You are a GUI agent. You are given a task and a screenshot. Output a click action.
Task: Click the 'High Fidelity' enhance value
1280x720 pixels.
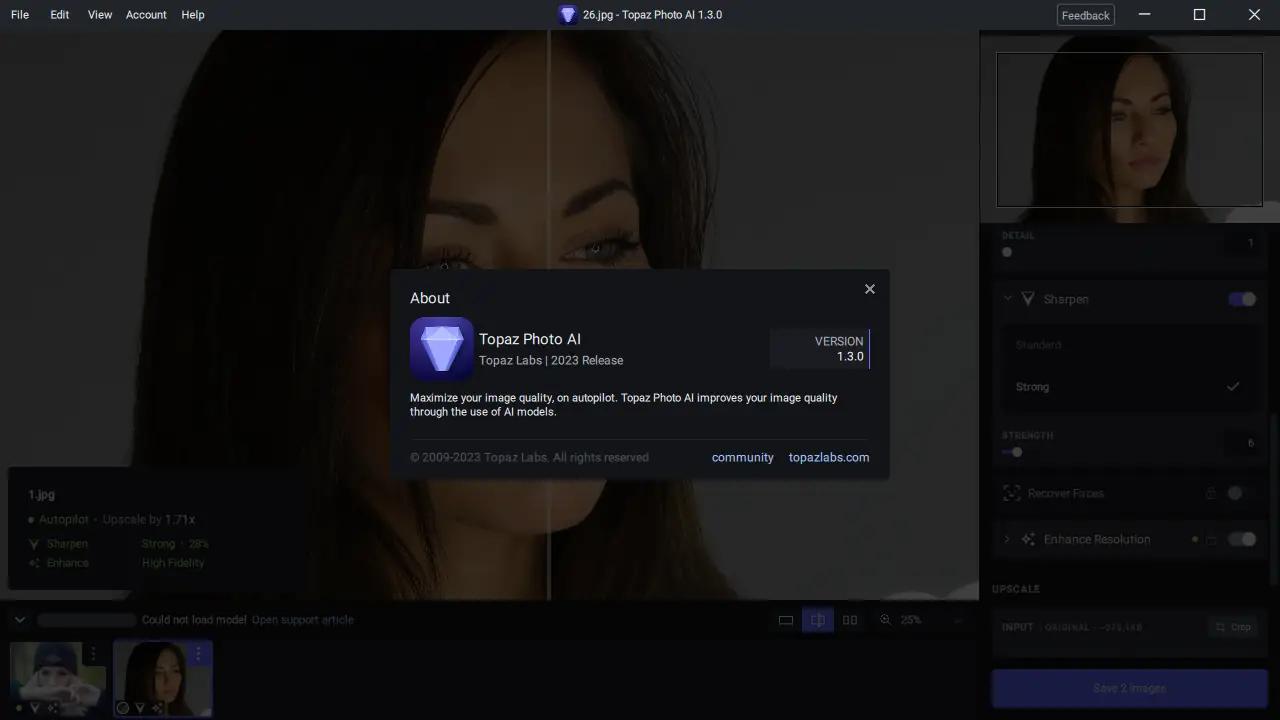pyautogui.click(x=173, y=563)
